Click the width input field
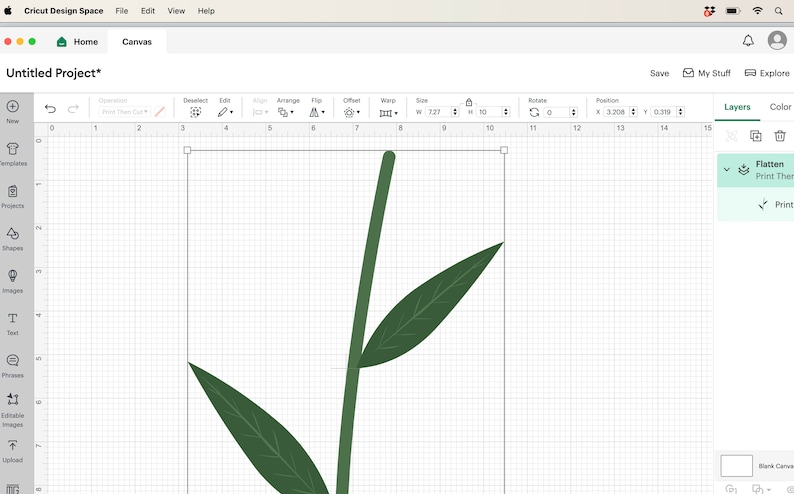Screen dimensions: 794x494 438,112
